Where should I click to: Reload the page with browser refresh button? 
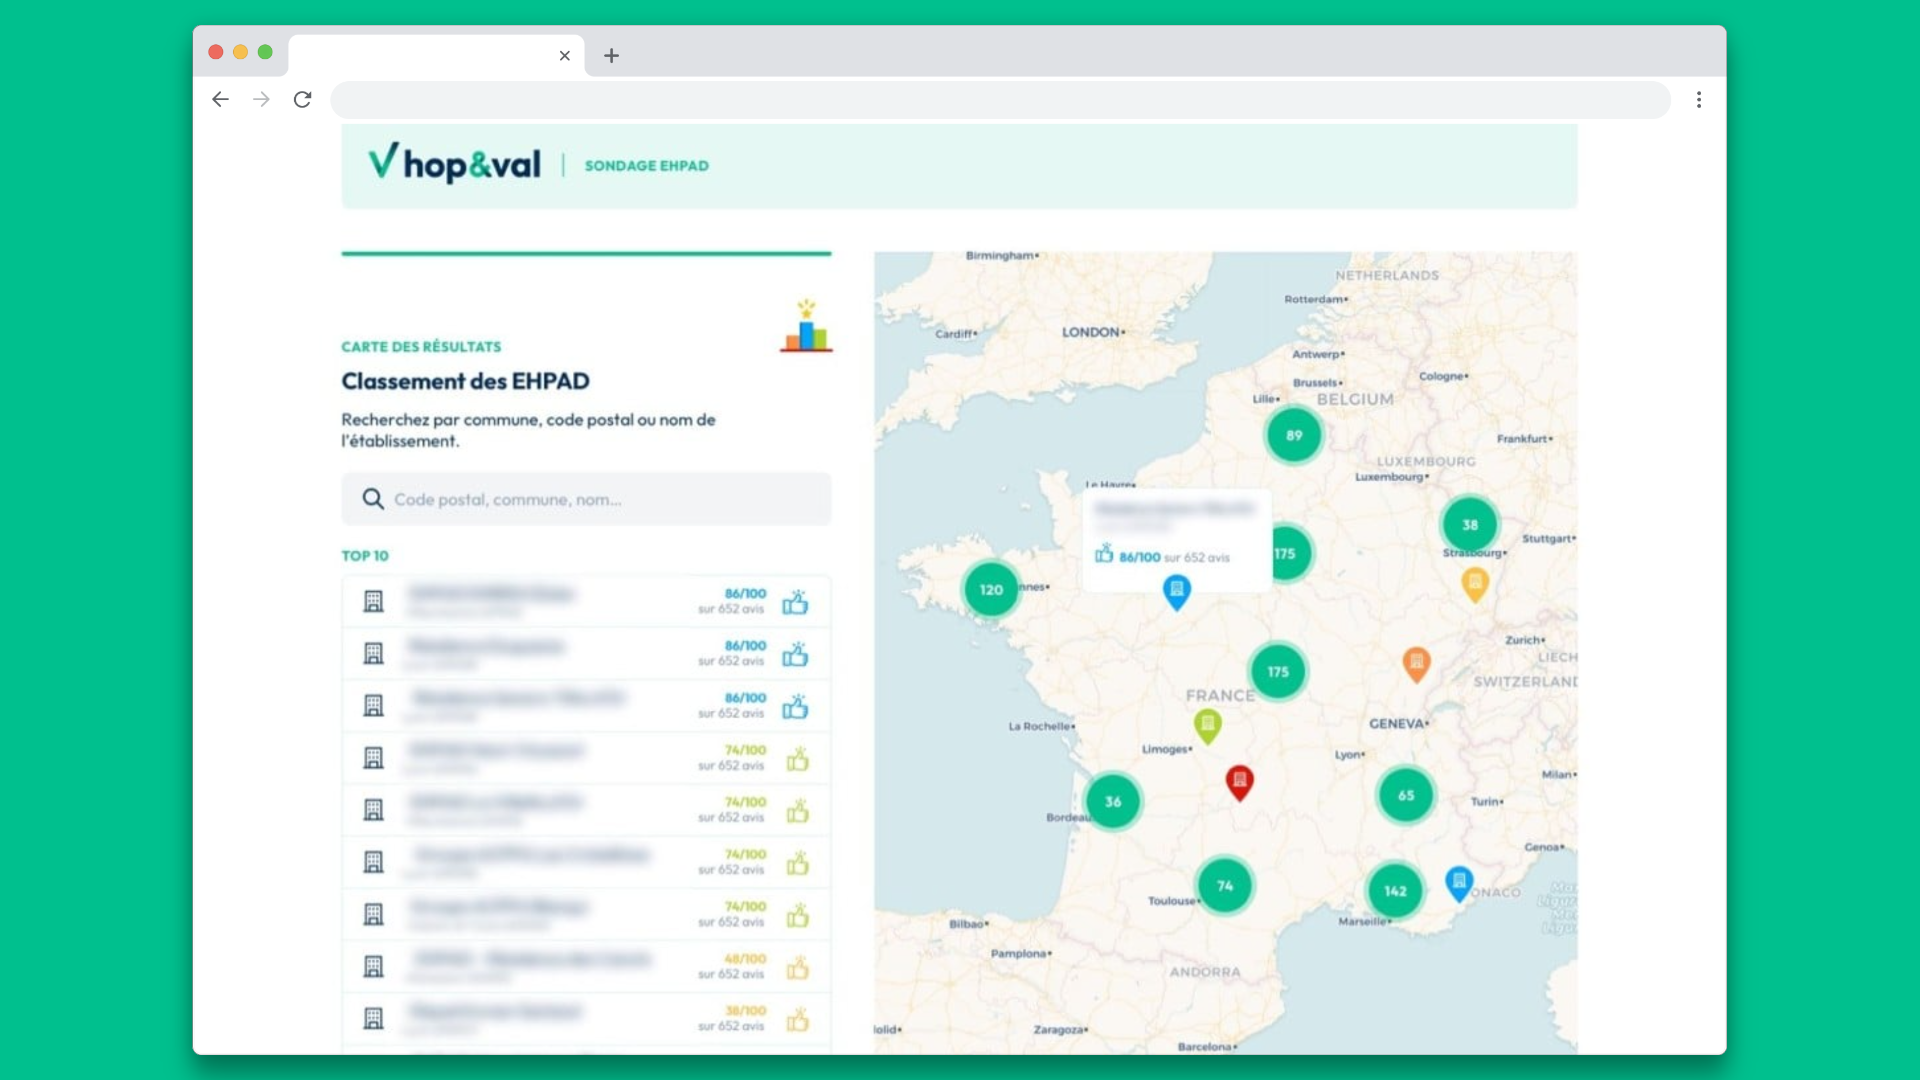click(x=302, y=99)
